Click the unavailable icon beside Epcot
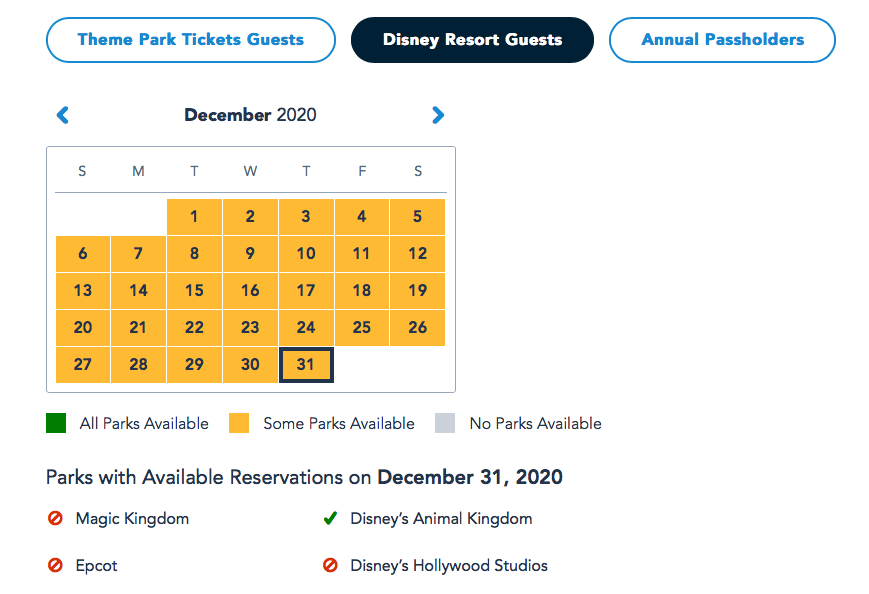Image resolution: width=869 pixels, height=594 pixels. tap(56, 566)
